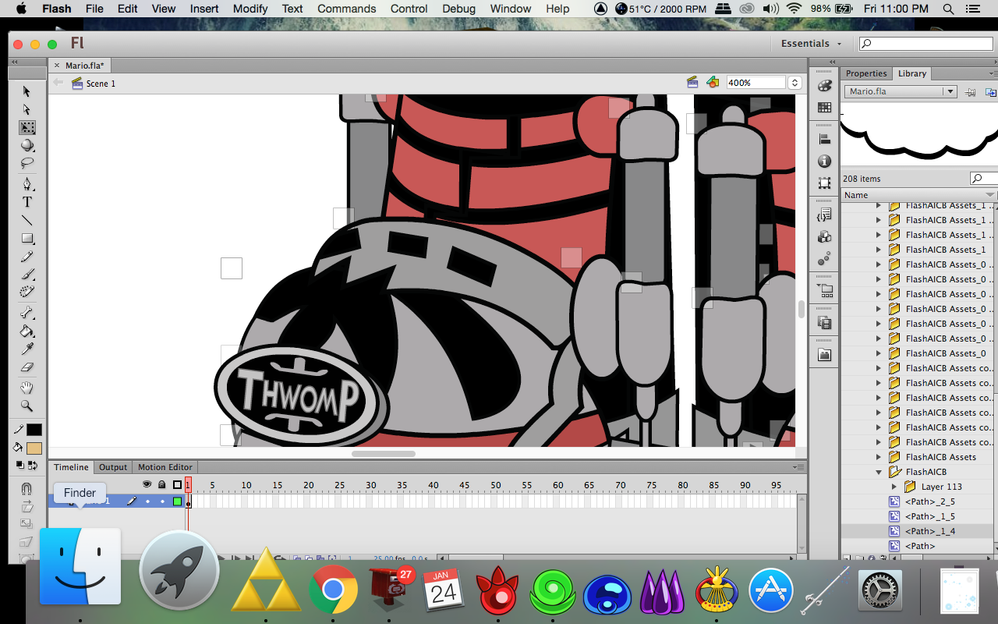Expand the FlashAICB Assets_1 folder
Screen dimensions: 998x624
879,250
